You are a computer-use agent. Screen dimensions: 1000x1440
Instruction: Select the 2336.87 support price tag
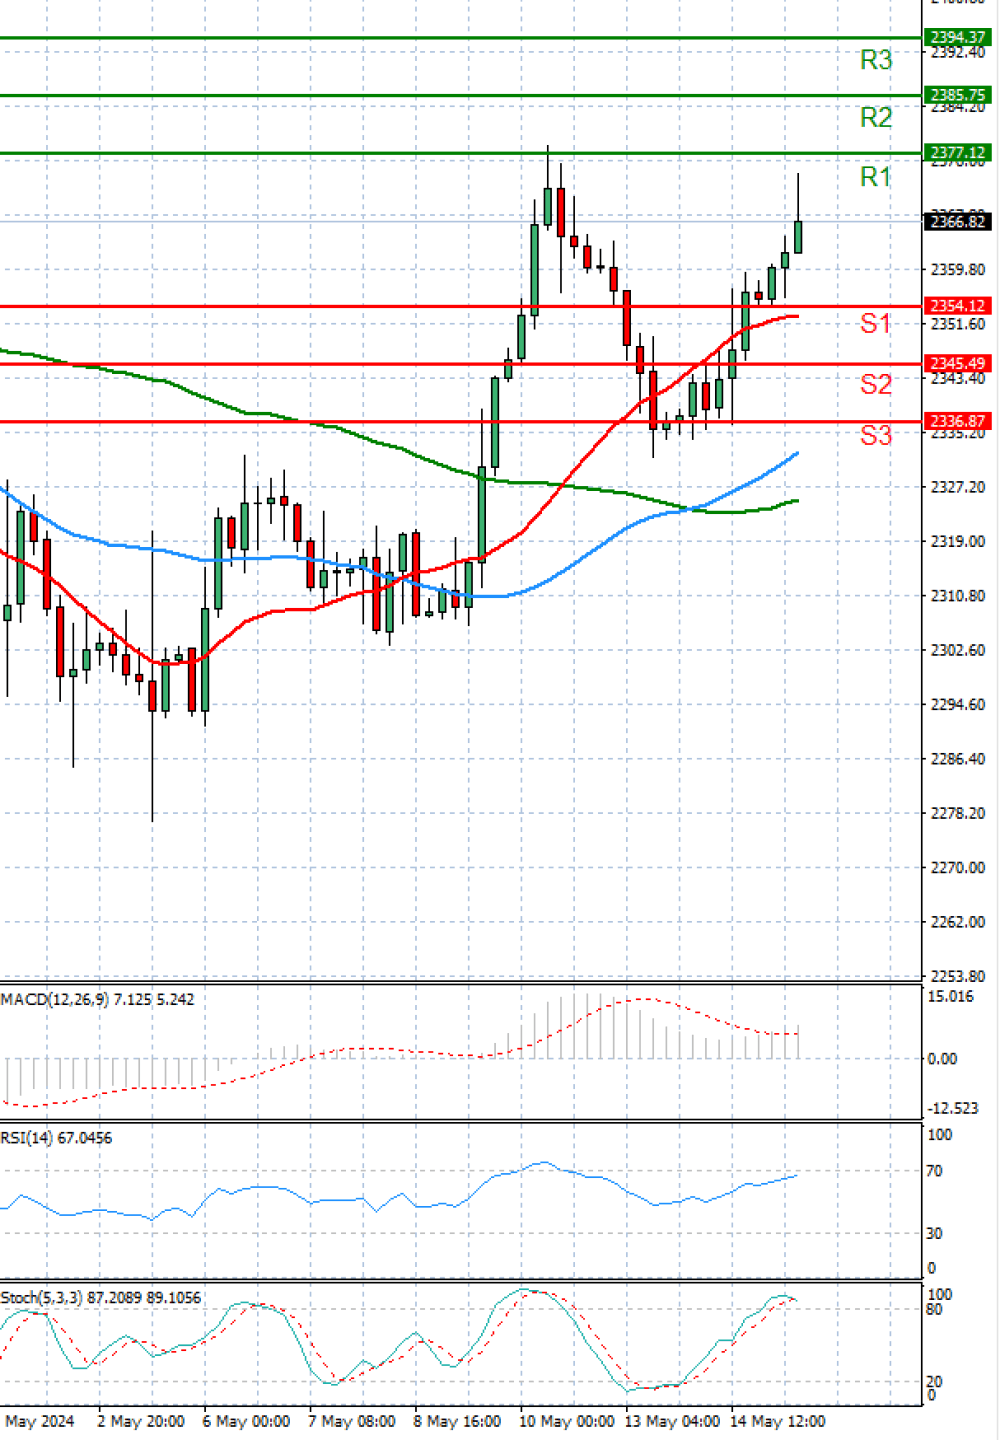(957, 422)
